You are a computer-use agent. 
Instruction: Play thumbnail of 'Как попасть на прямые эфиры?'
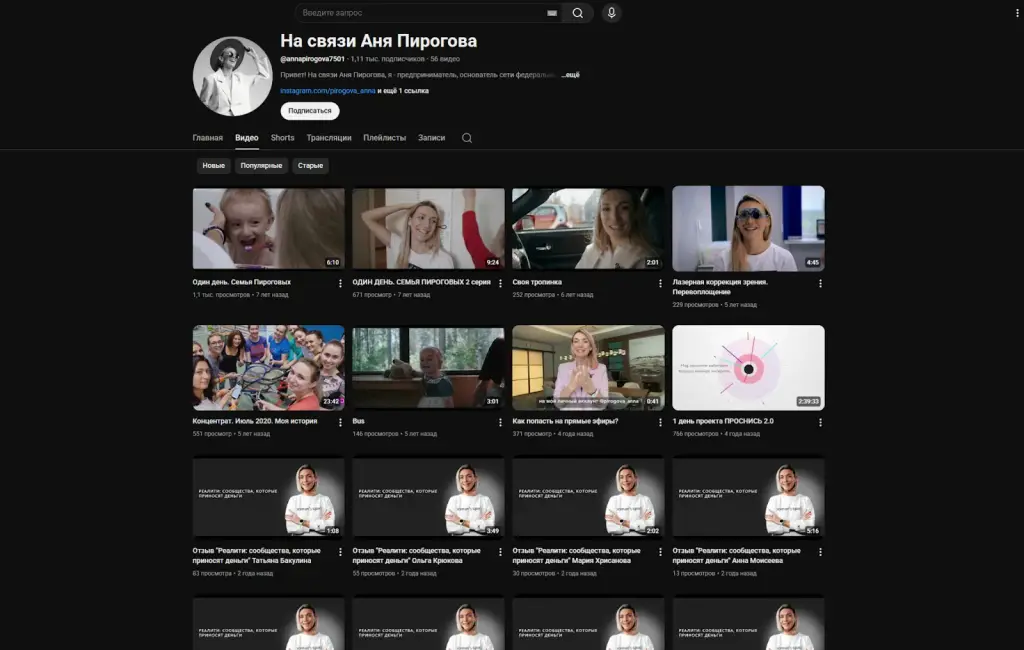[x=588, y=368]
